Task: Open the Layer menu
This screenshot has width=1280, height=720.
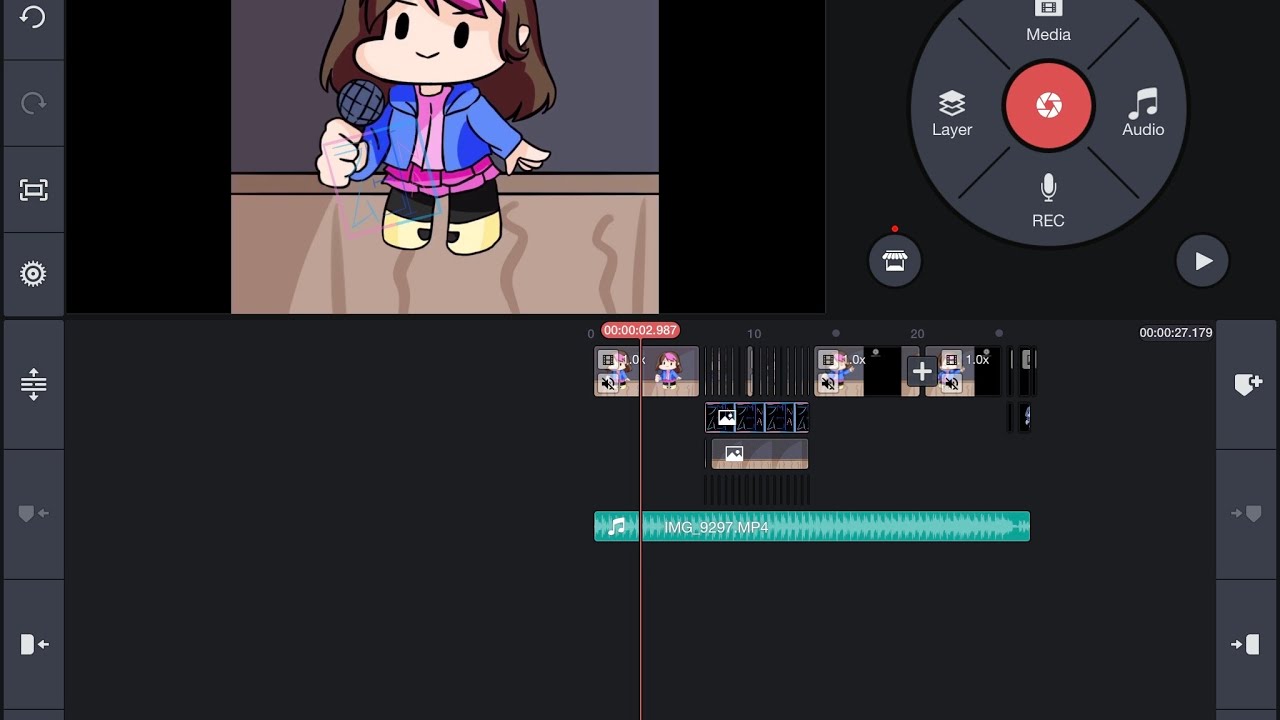Action: tap(952, 114)
